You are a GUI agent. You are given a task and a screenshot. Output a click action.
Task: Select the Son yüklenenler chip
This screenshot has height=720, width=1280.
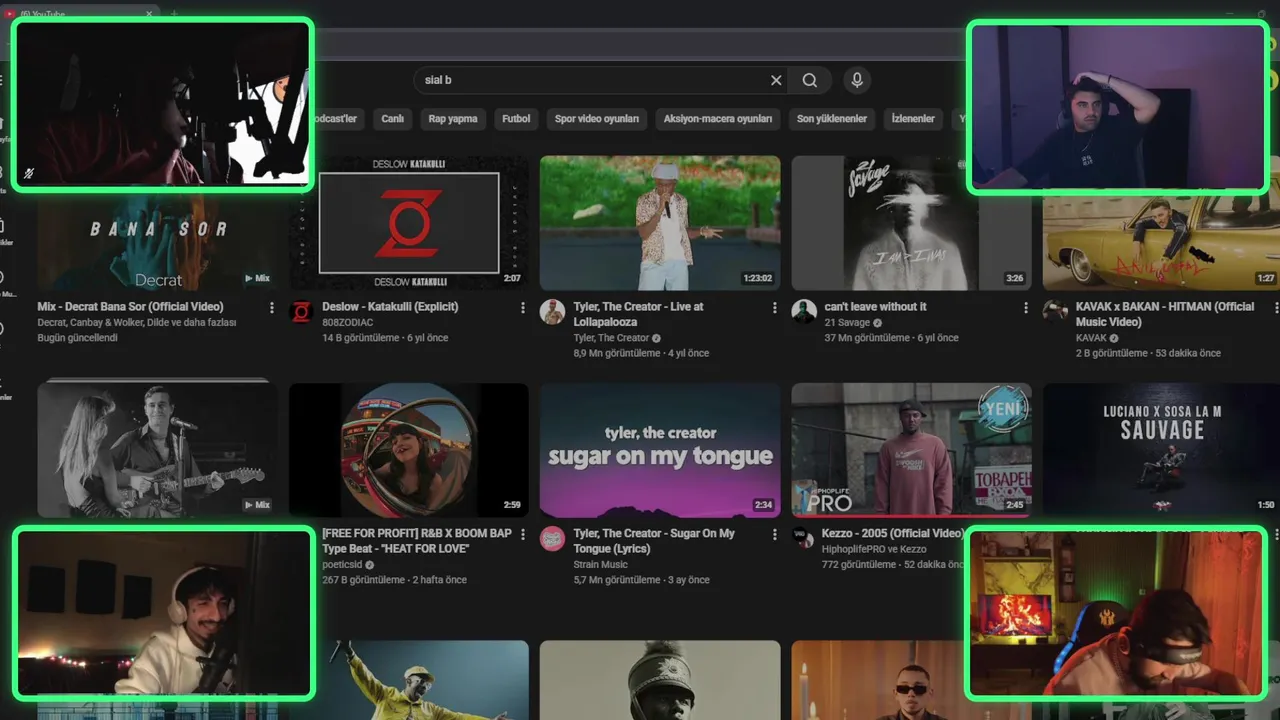(x=832, y=119)
